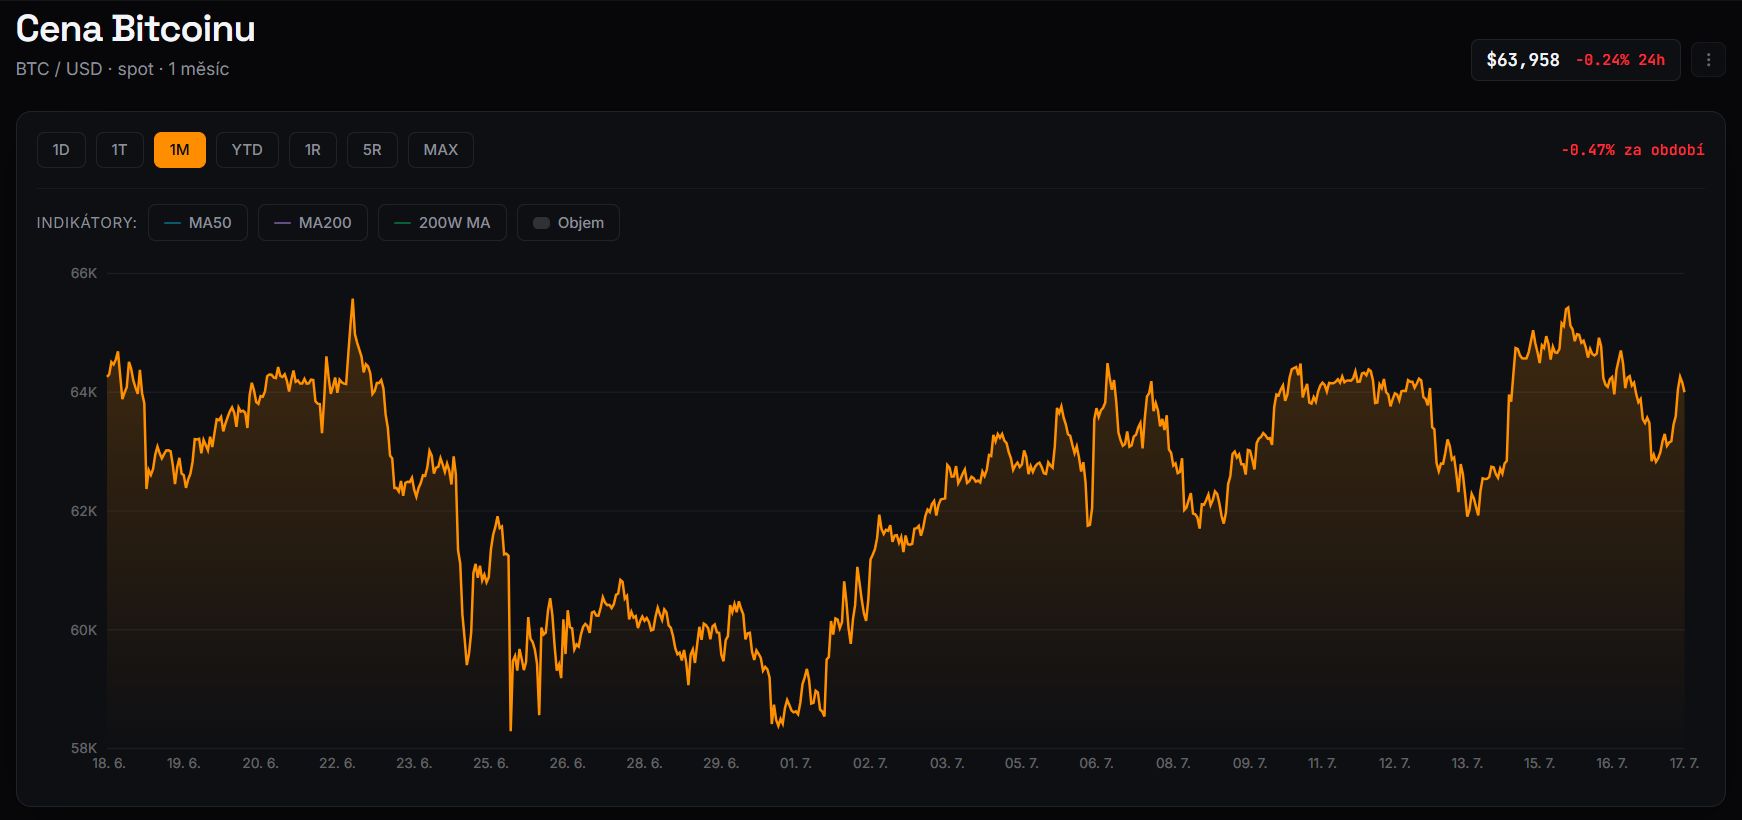
Task: Click the 09. 7. date label
Action: coord(1250,763)
